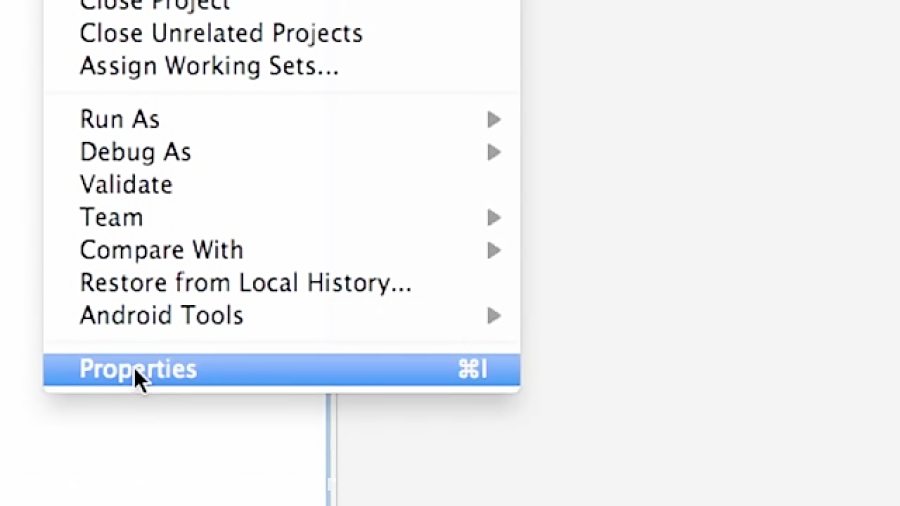Choose Assign Working Sets...
Screen dimensions: 900x506
click(209, 67)
